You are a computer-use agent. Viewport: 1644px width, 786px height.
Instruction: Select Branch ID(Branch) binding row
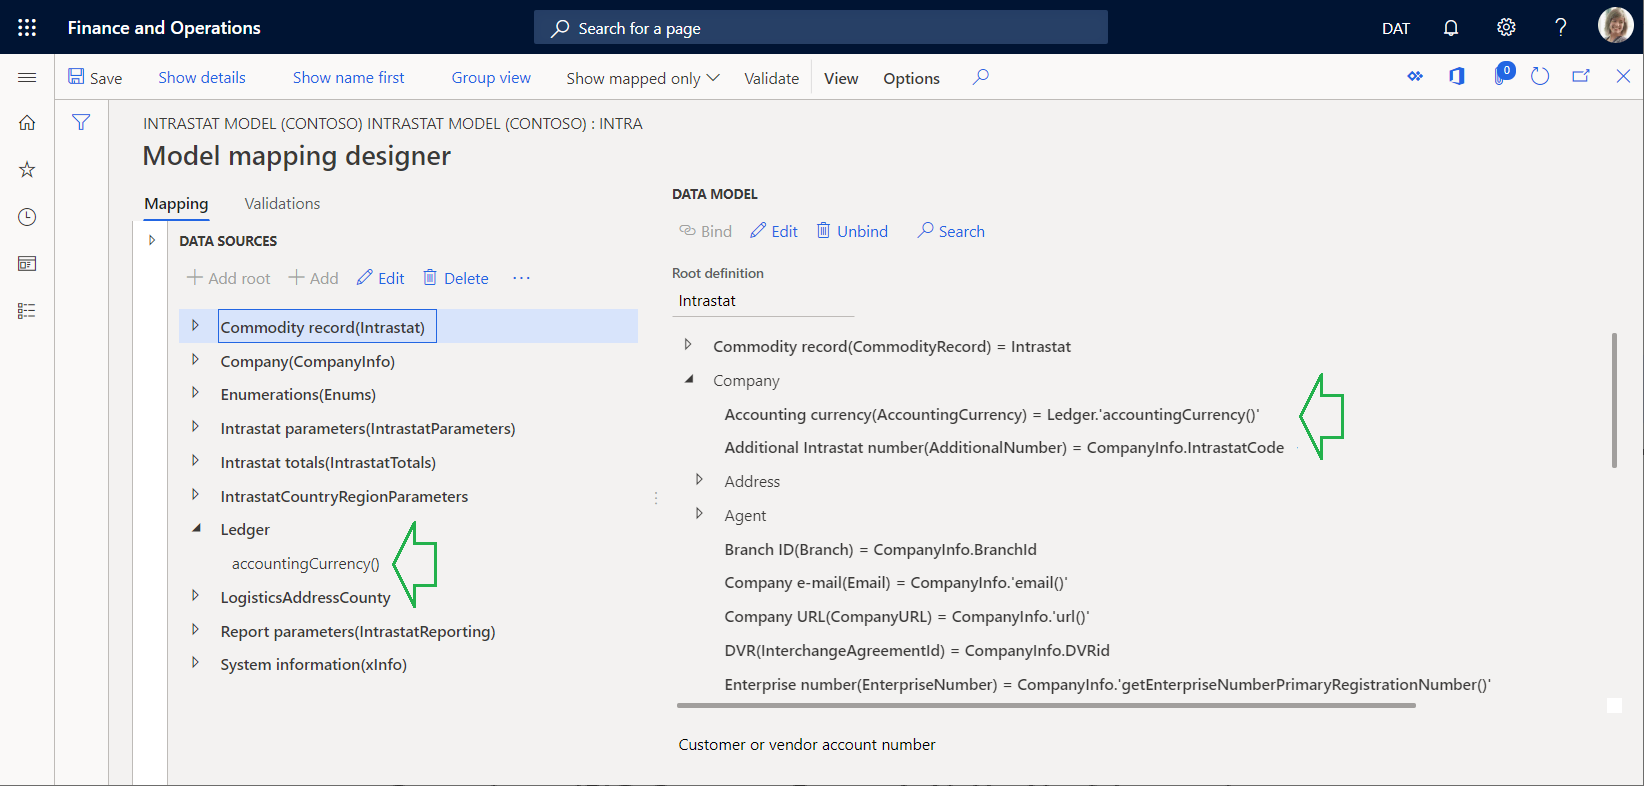tap(880, 549)
